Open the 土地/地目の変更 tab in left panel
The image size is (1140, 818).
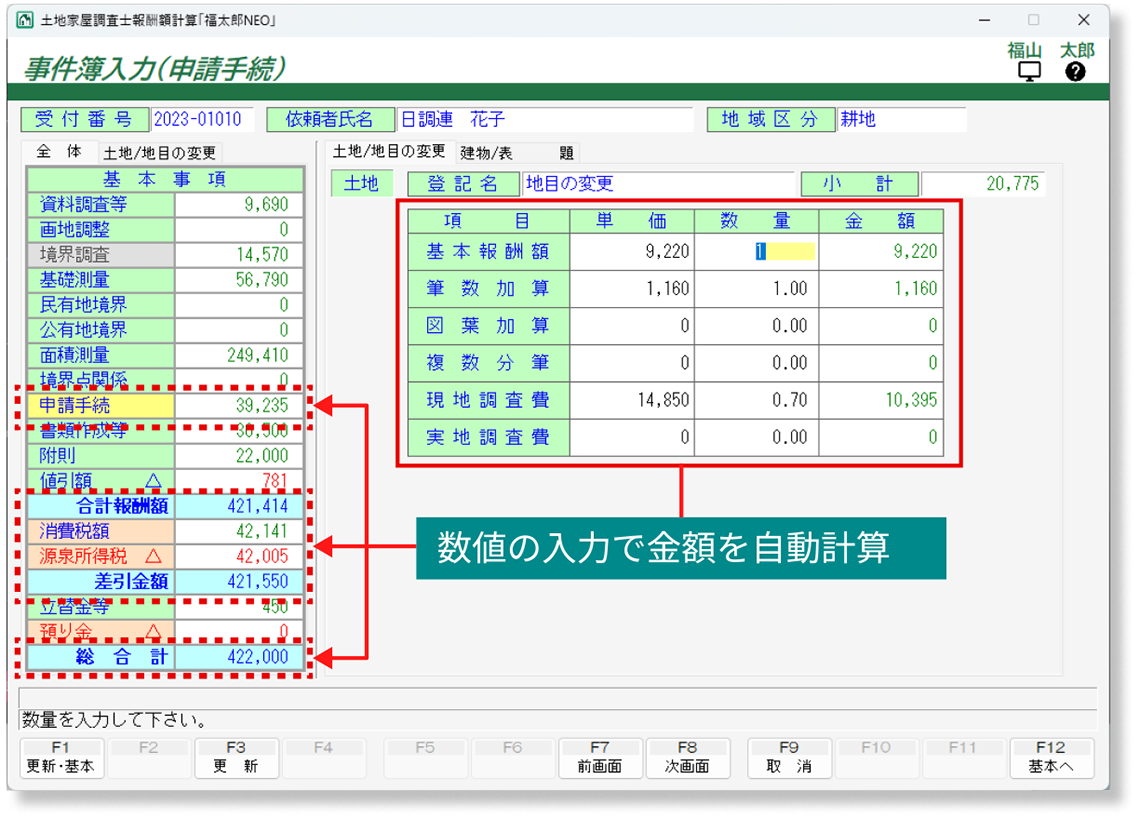point(159,153)
